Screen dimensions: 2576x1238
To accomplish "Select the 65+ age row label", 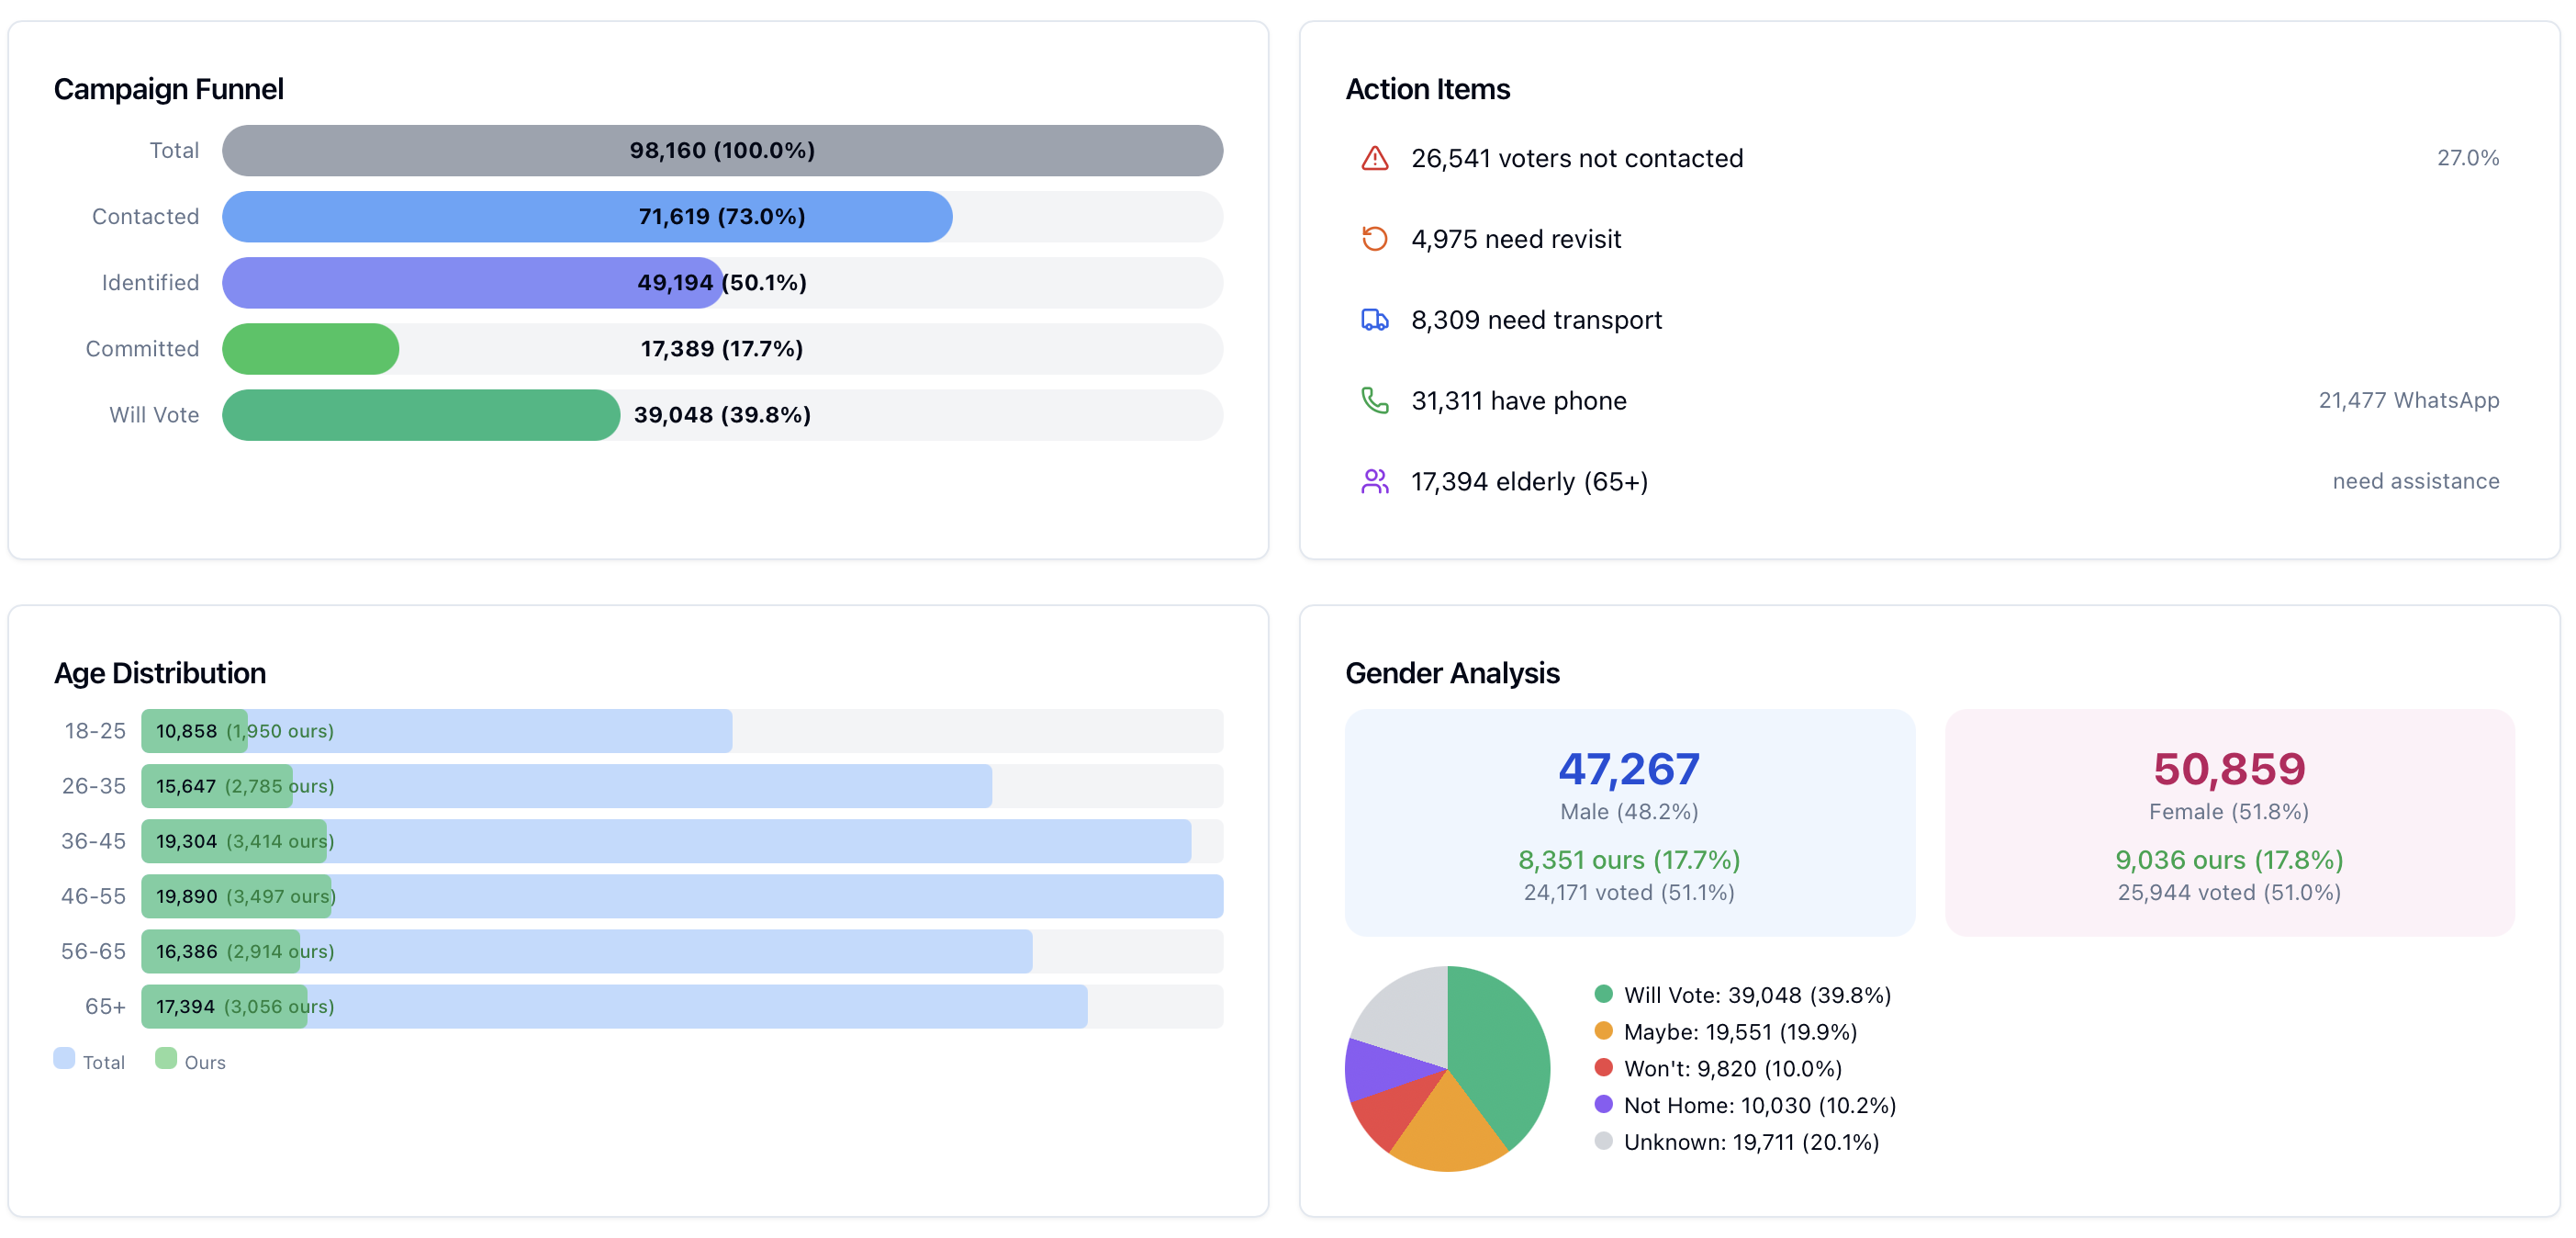I will tap(106, 1006).
